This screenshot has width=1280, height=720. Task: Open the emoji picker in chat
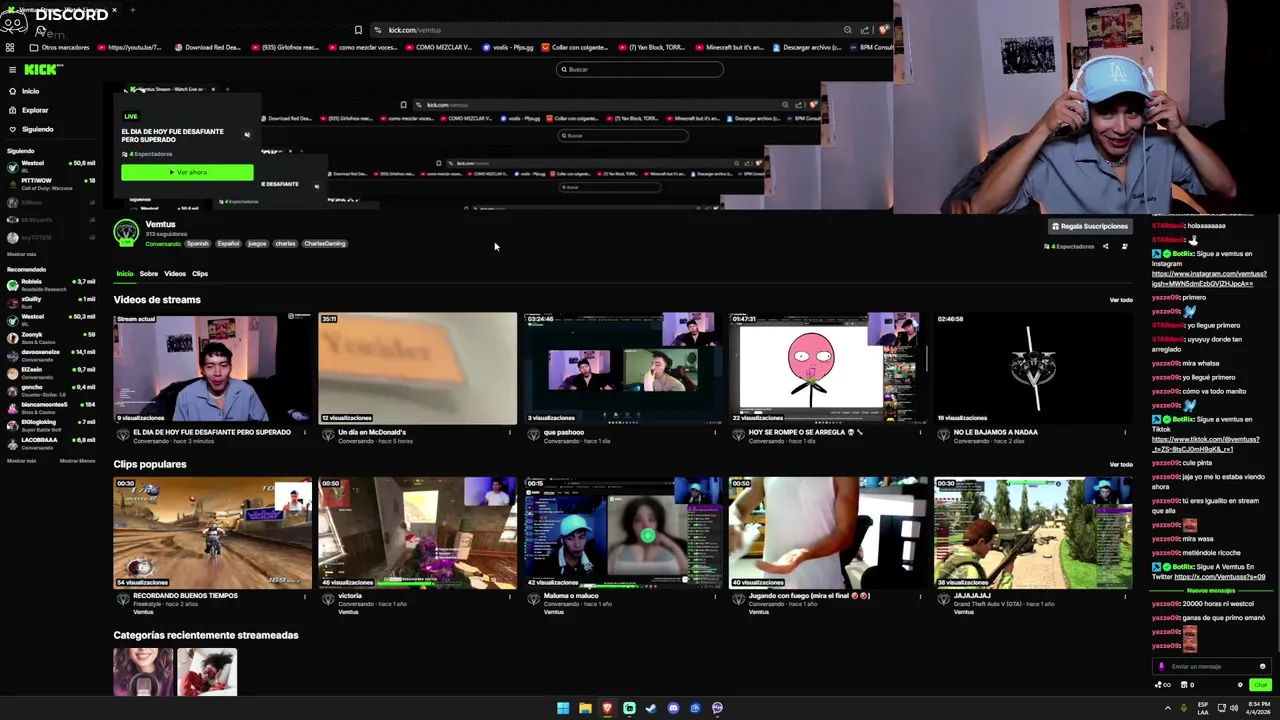(x=1262, y=666)
